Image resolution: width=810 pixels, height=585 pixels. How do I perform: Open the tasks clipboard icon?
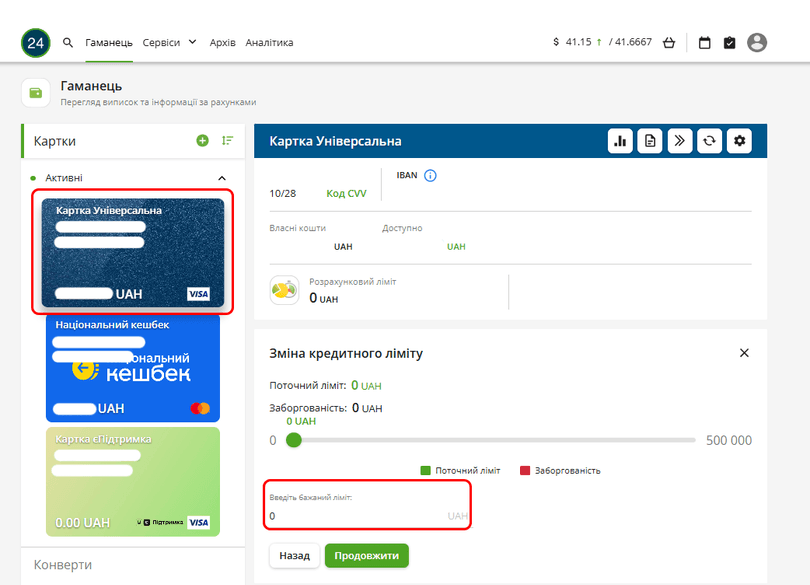tap(730, 43)
